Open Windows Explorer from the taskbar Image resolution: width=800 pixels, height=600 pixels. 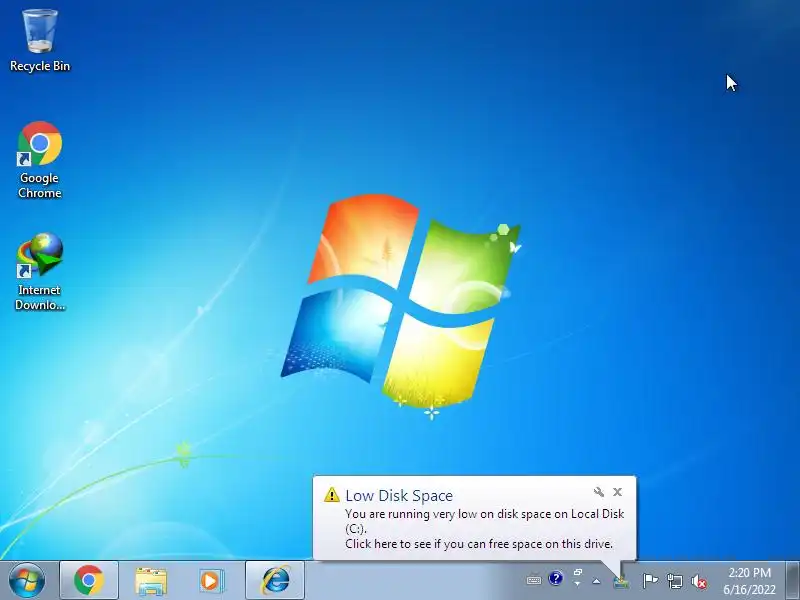(151, 581)
